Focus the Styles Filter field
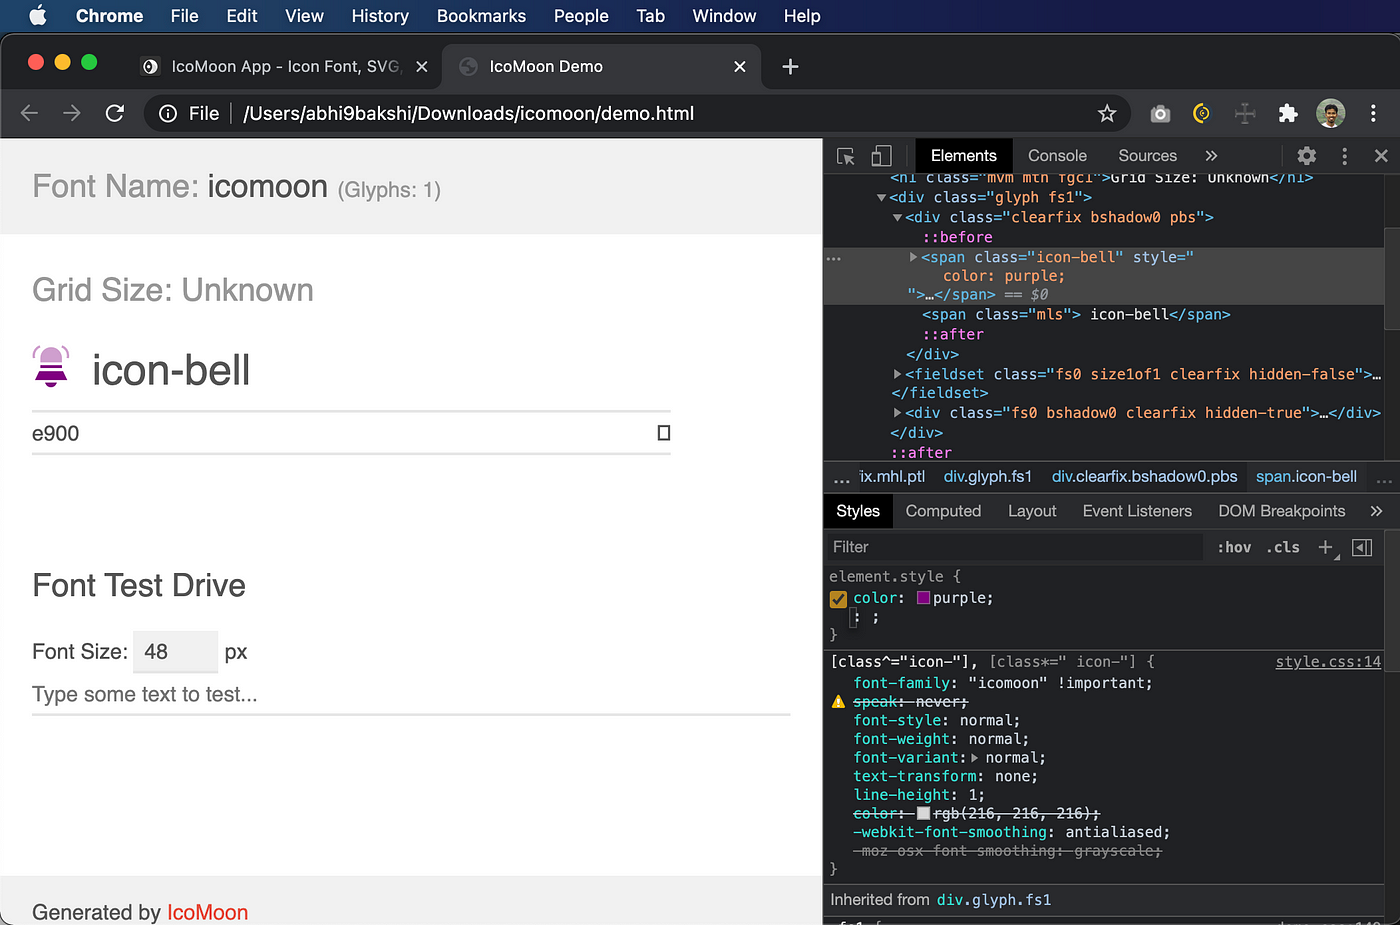Viewport: 1400px width, 925px height. point(1015,547)
